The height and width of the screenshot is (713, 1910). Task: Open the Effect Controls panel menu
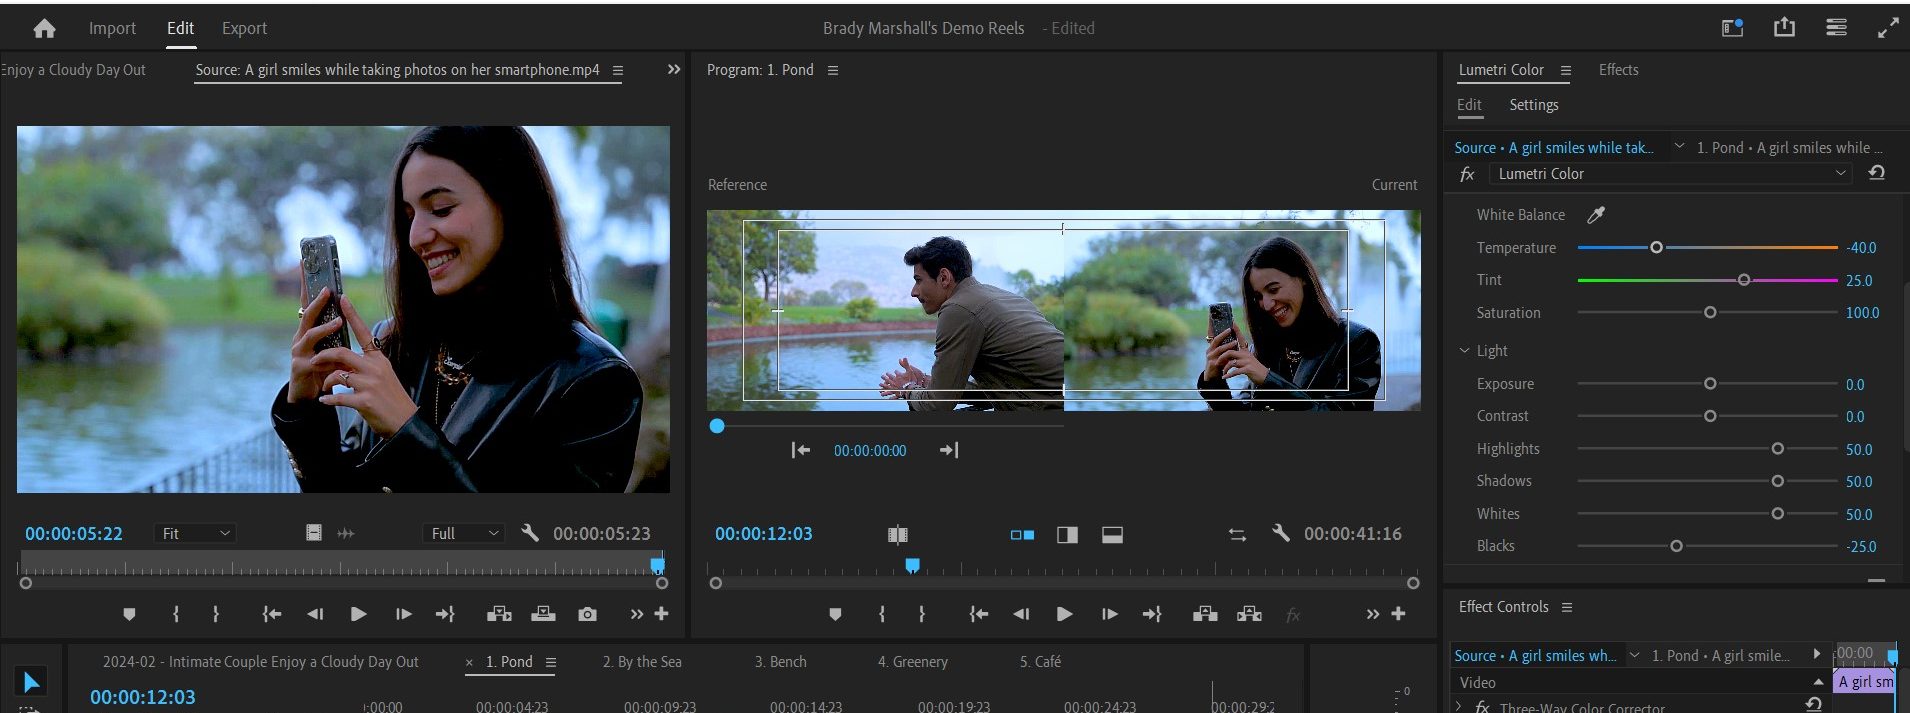[1567, 607]
